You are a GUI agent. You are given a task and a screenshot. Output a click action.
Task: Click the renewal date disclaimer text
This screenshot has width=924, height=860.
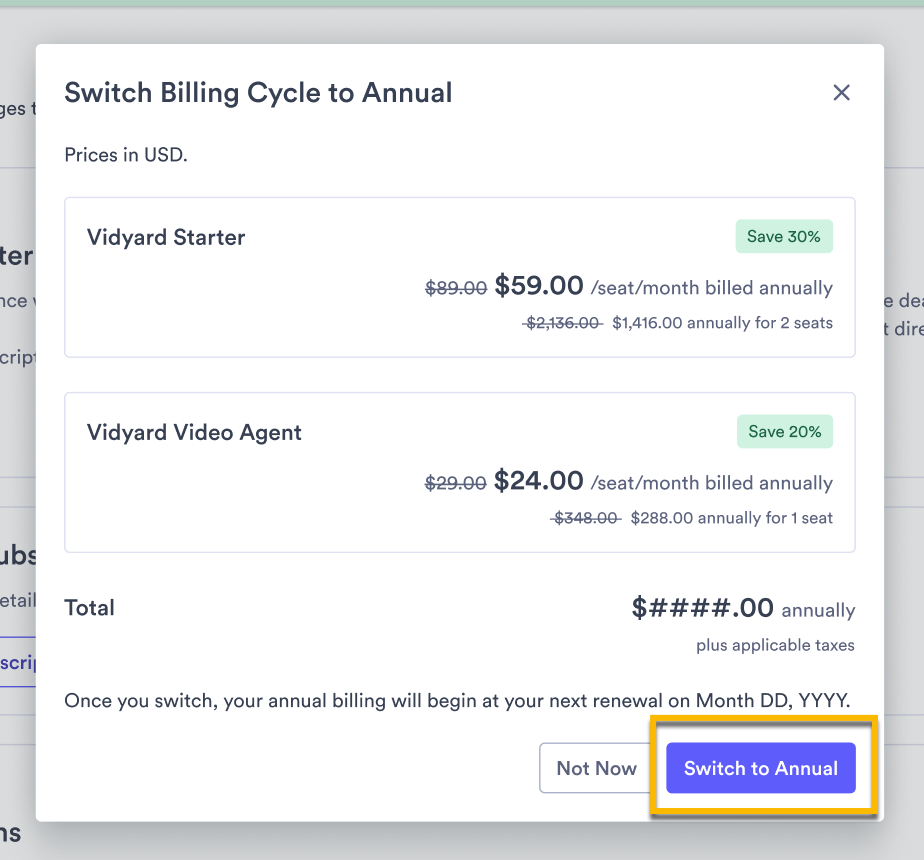tap(457, 700)
